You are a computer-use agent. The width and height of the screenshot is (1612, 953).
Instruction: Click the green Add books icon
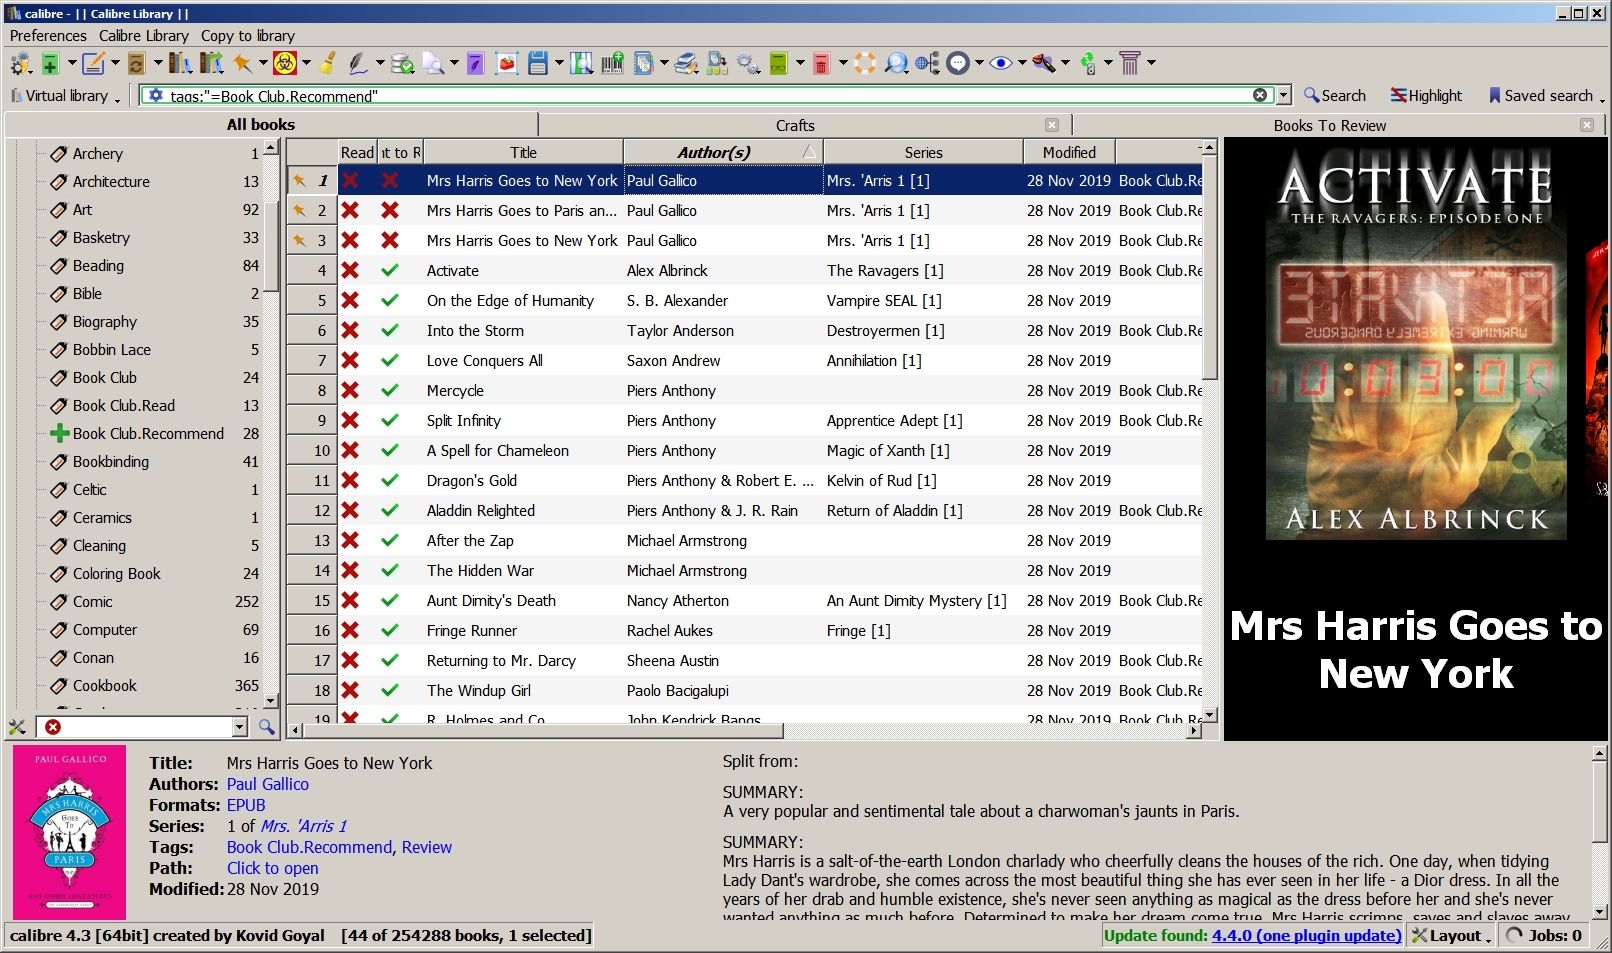[50, 64]
